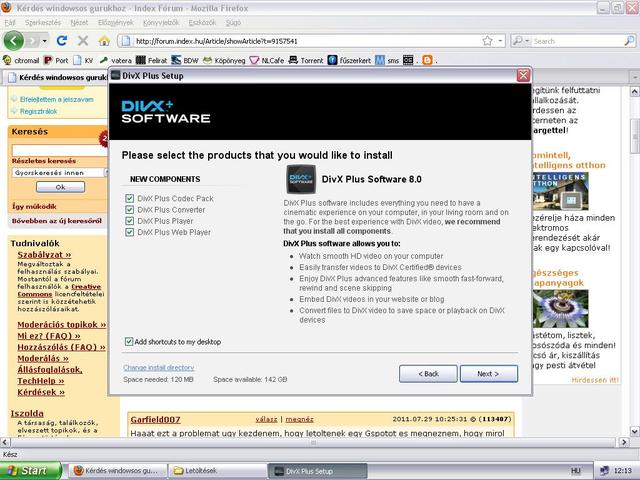The image size is (640, 480).
Task: Uncheck DivX Plus Player component
Action: (x=129, y=221)
